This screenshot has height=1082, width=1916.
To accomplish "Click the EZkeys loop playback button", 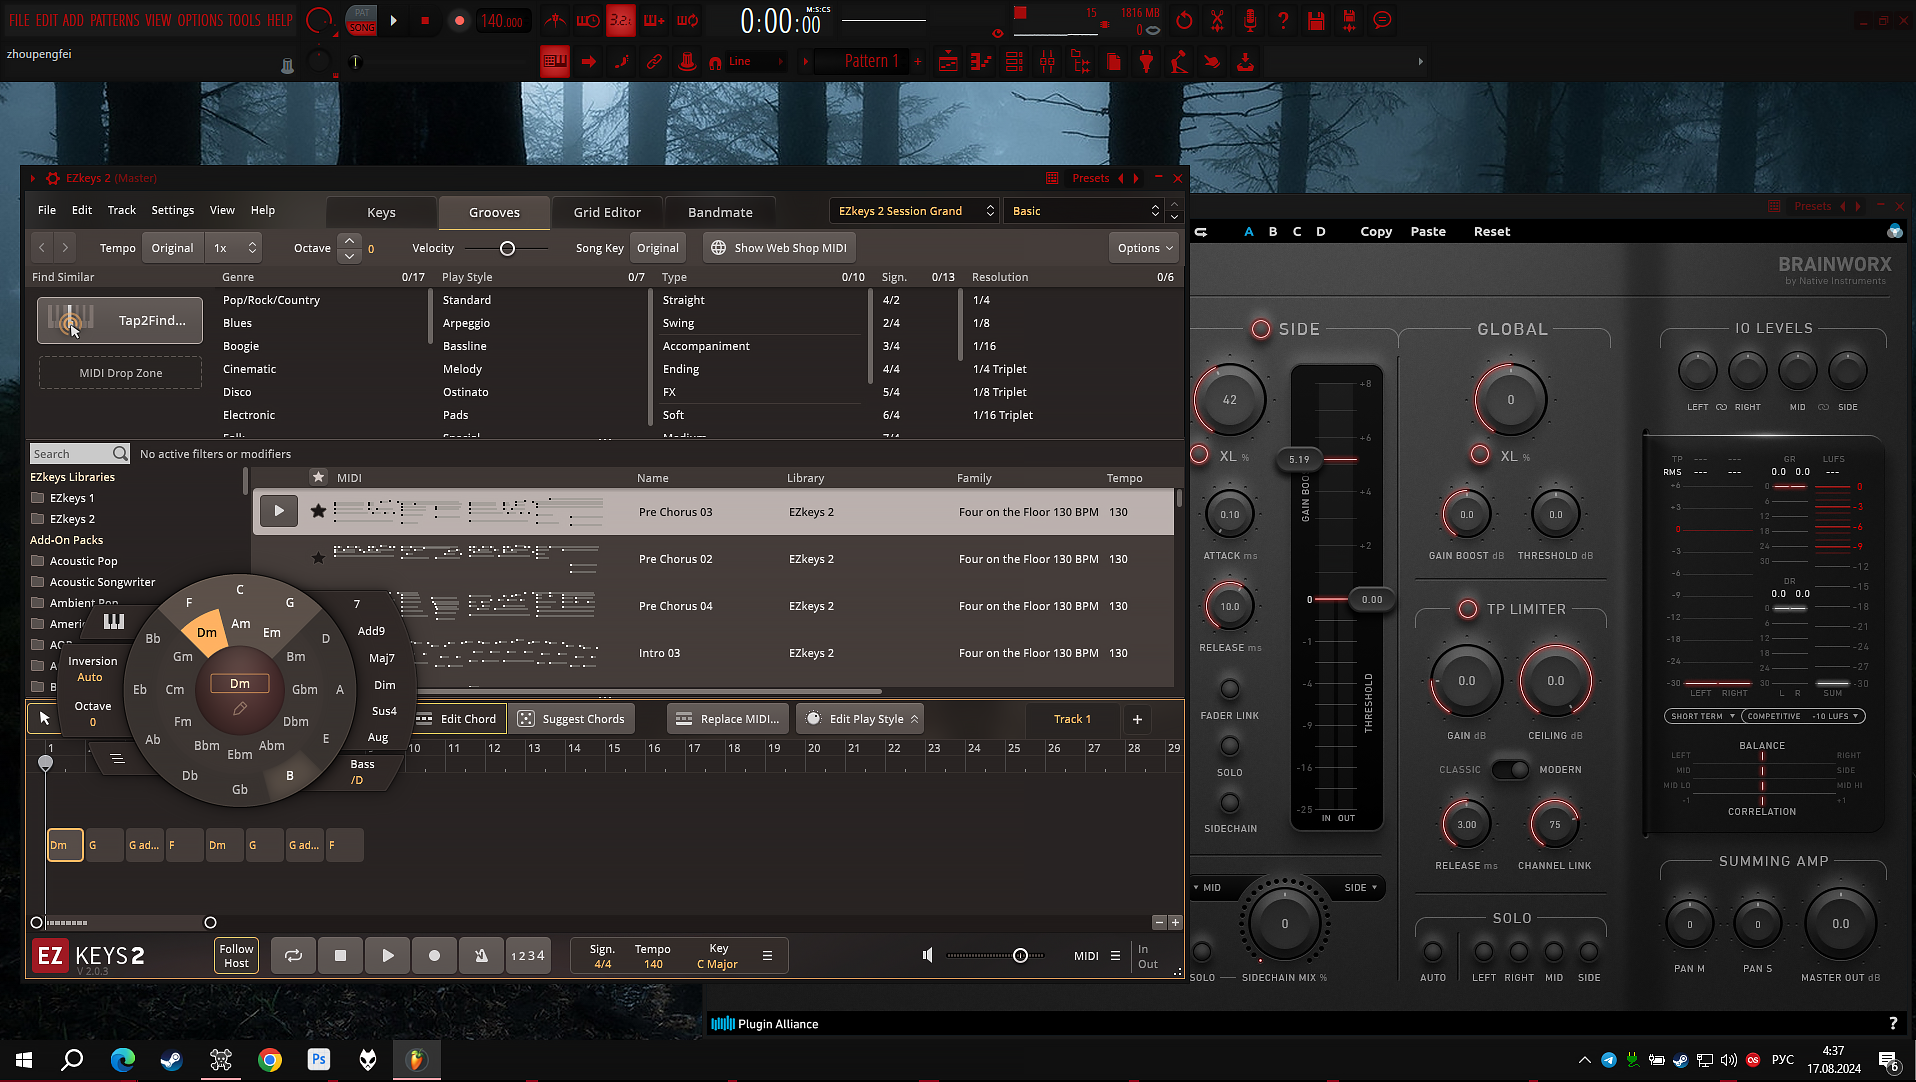I will (293, 956).
